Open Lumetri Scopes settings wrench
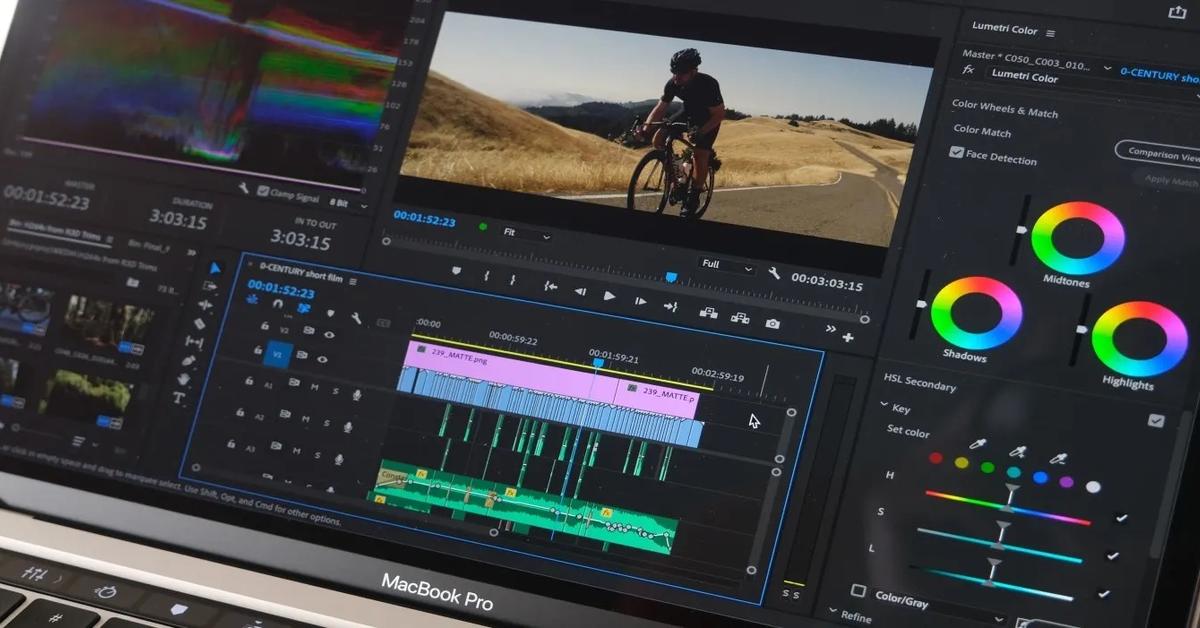This screenshot has height=628, width=1200. 244,187
